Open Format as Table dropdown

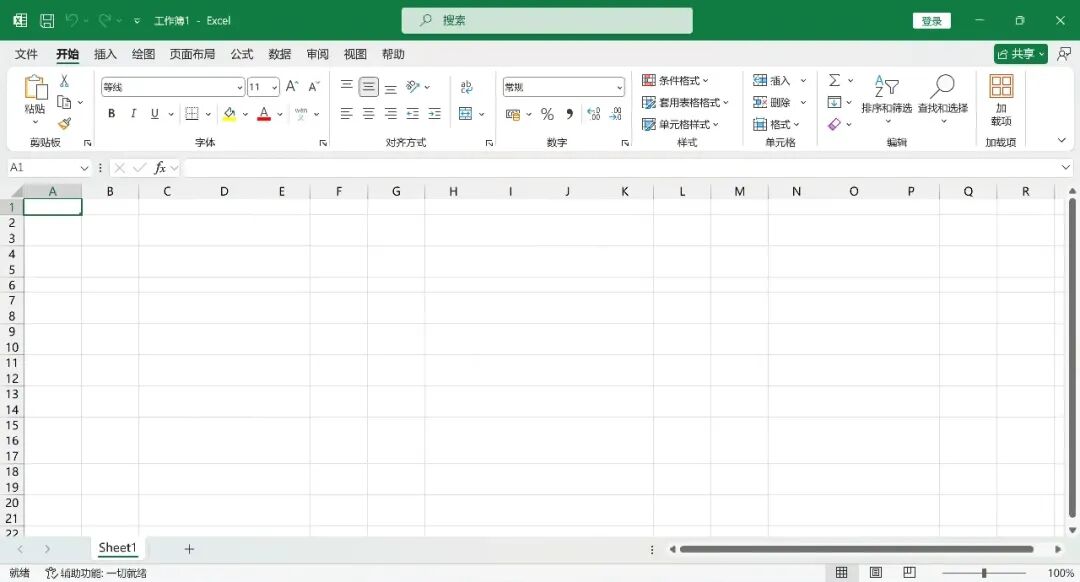pyautogui.click(x=685, y=103)
